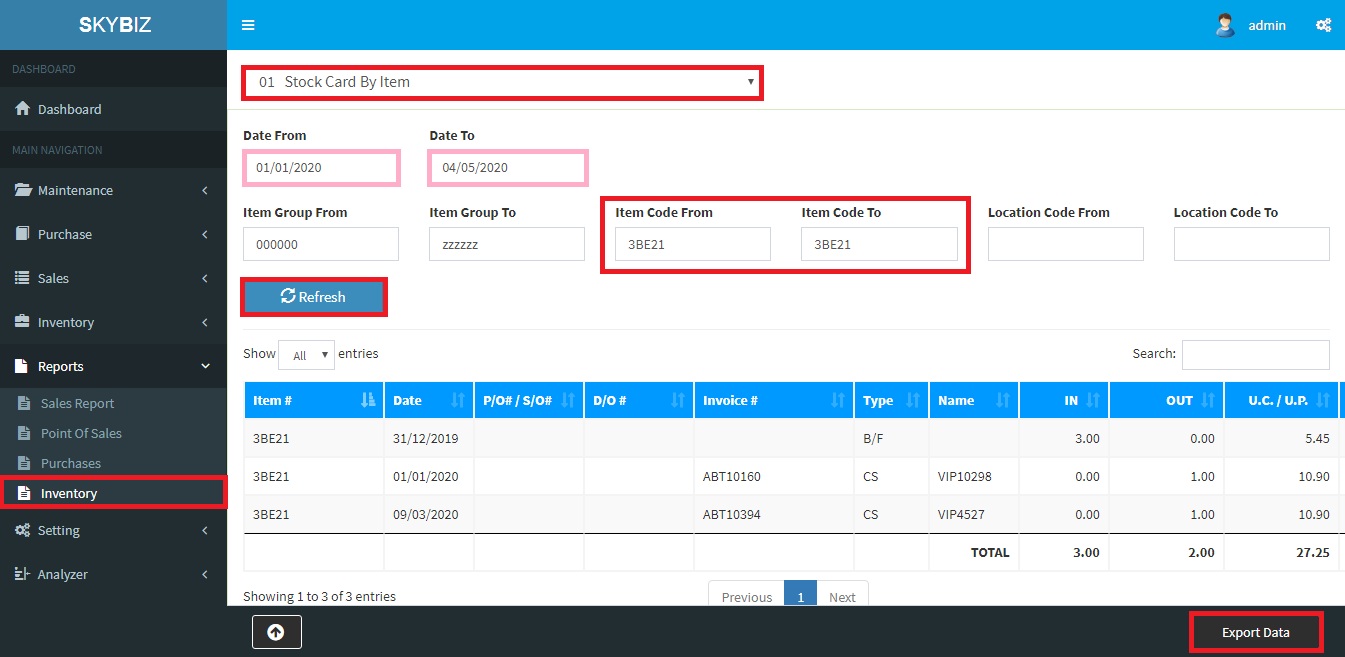
Task: Collapse the Reports sidebar menu
Action: [x=113, y=366]
